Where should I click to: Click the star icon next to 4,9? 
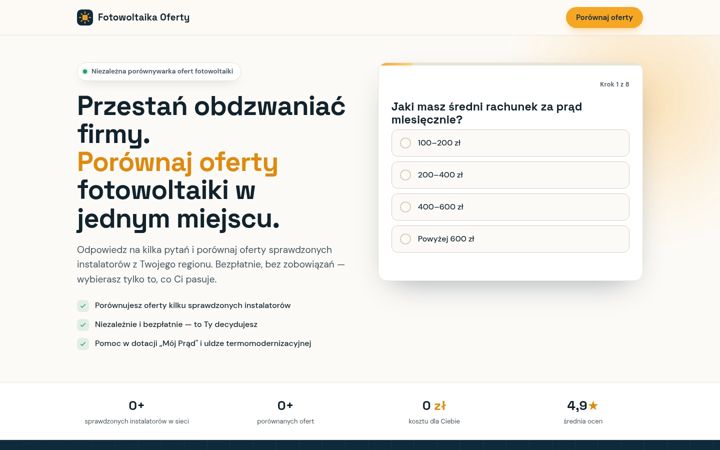pos(593,405)
